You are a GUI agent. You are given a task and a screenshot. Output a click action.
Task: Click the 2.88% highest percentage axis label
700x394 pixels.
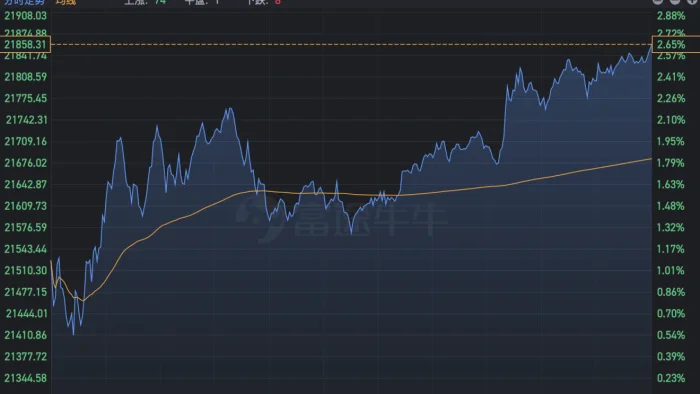[x=671, y=16]
